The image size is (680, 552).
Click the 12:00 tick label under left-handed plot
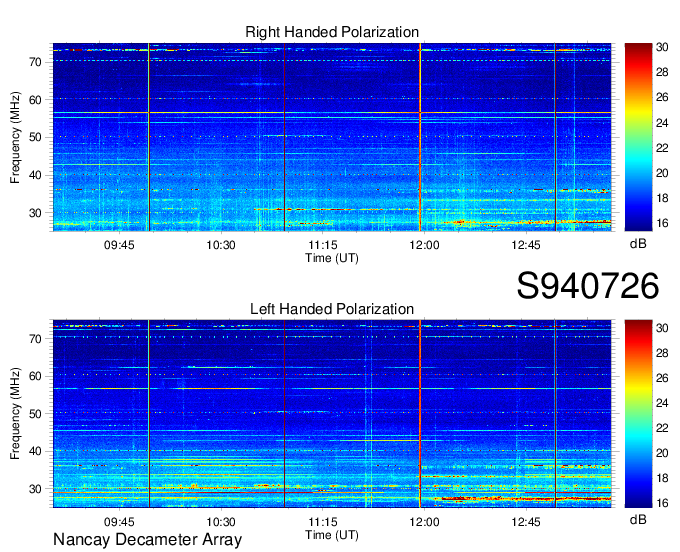424,522
